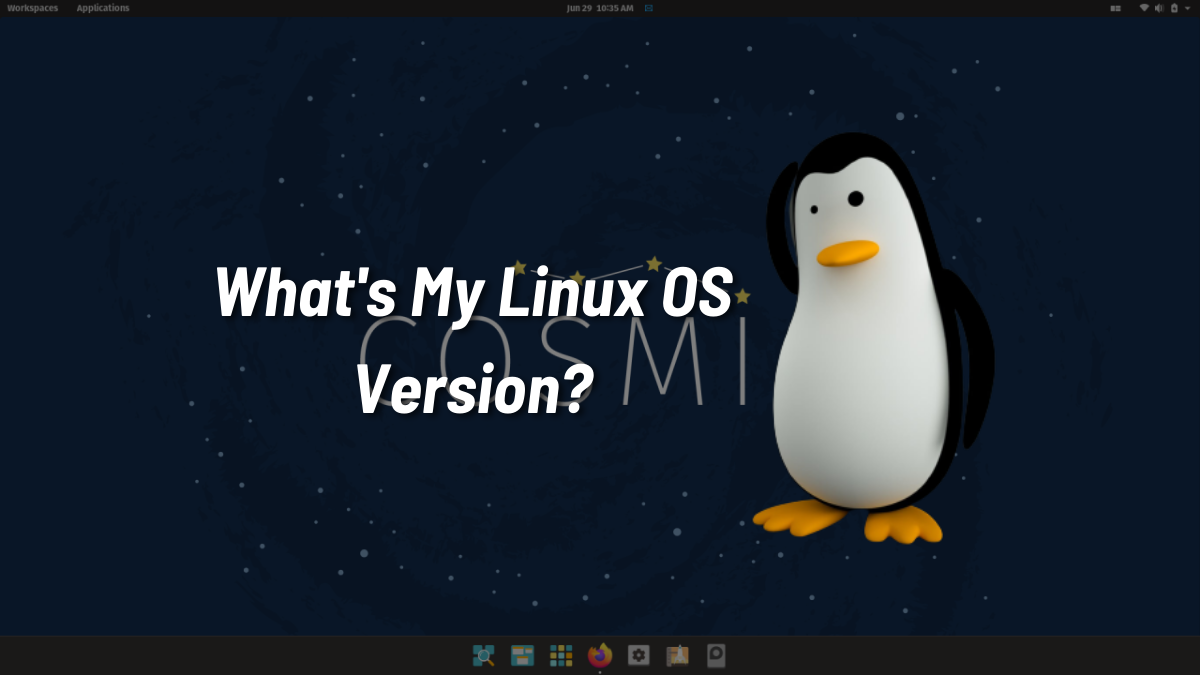Expand the power options from the panel
Viewport: 1200px width, 675px height.
click(x=1187, y=8)
